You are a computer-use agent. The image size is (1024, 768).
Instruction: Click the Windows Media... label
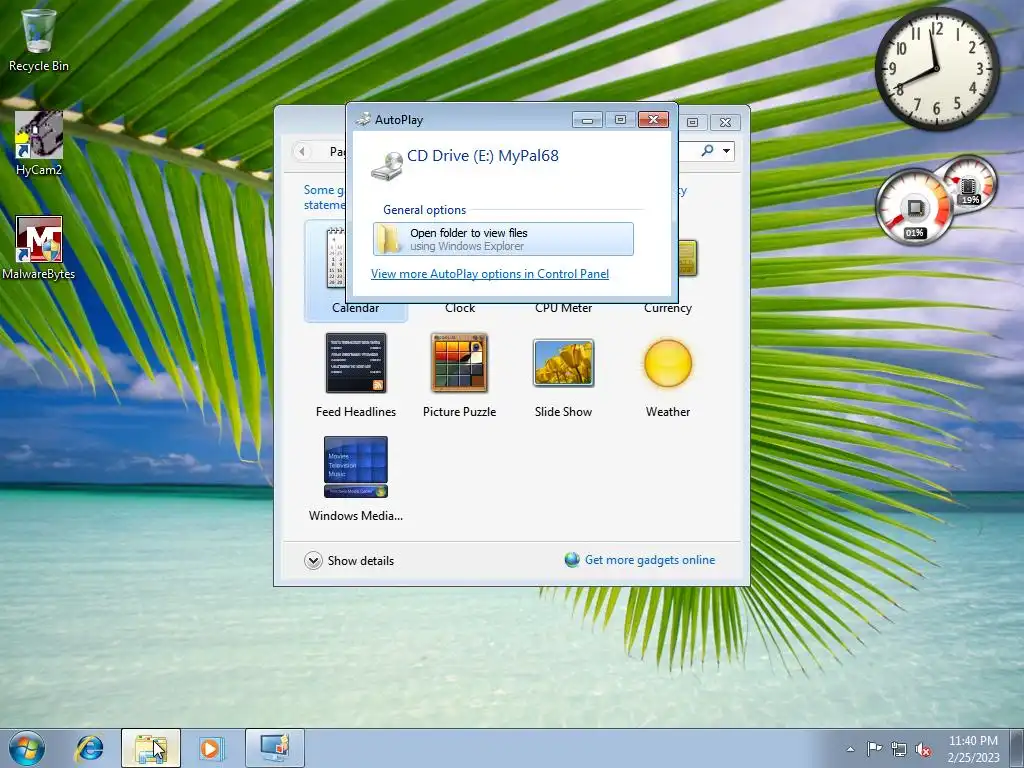coord(356,515)
